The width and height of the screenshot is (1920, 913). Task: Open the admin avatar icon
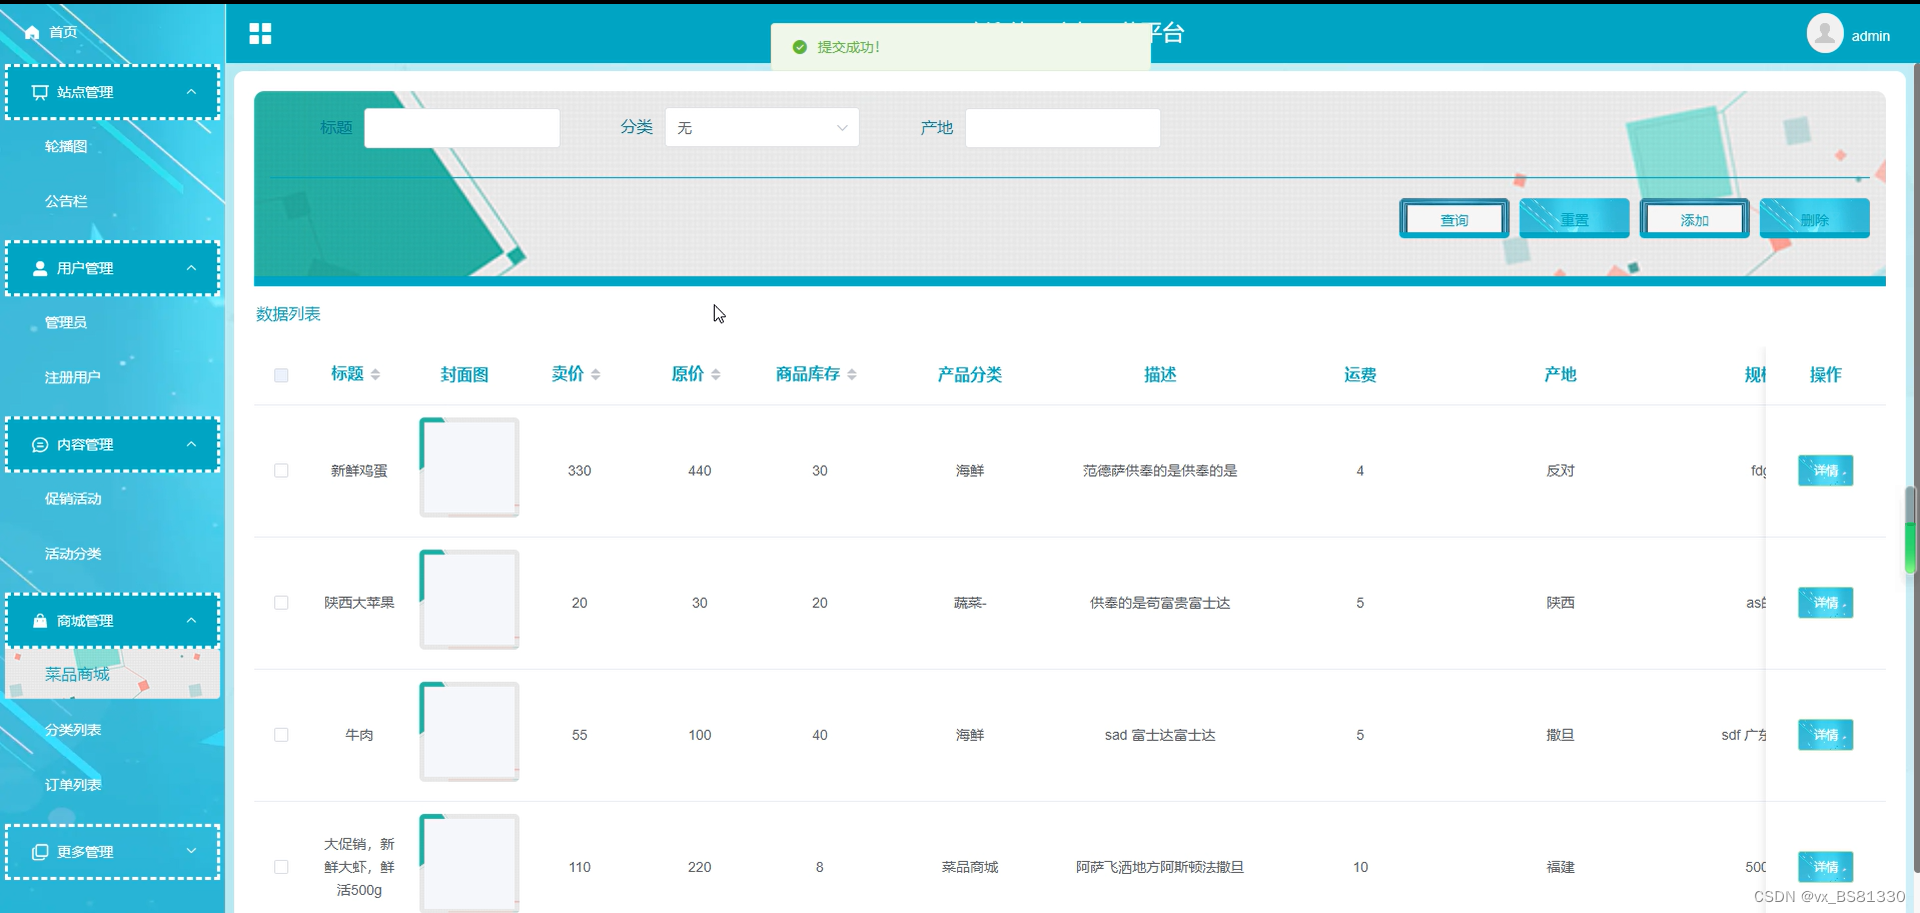(x=1825, y=33)
